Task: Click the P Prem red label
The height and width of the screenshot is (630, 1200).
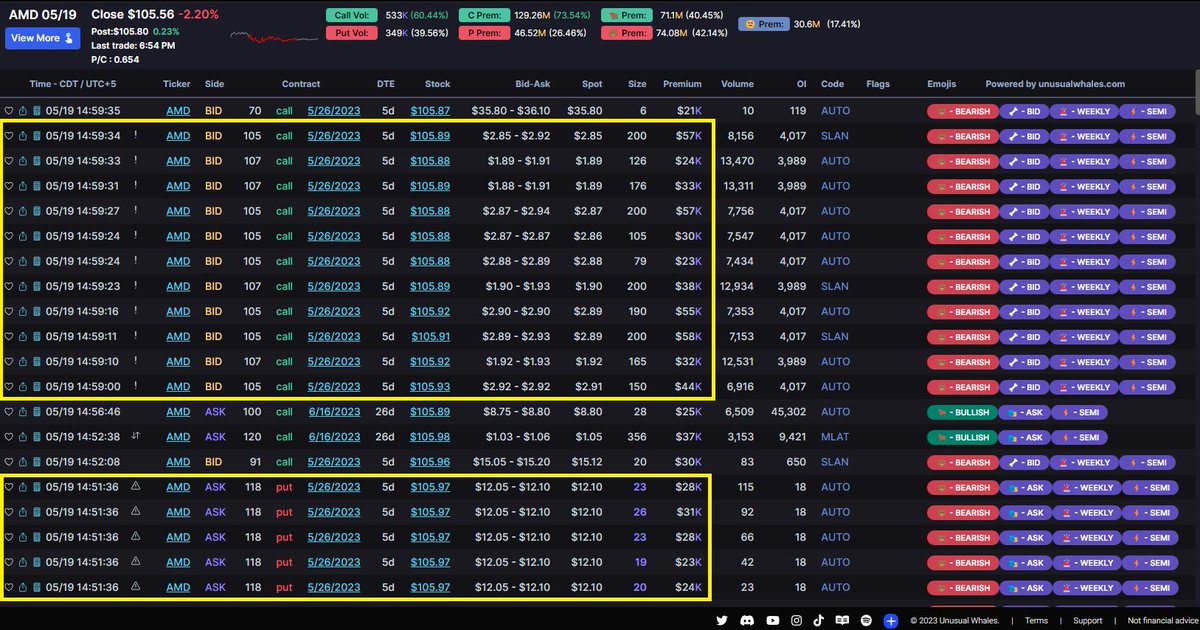Action: pyautogui.click(x=483, y=33)
